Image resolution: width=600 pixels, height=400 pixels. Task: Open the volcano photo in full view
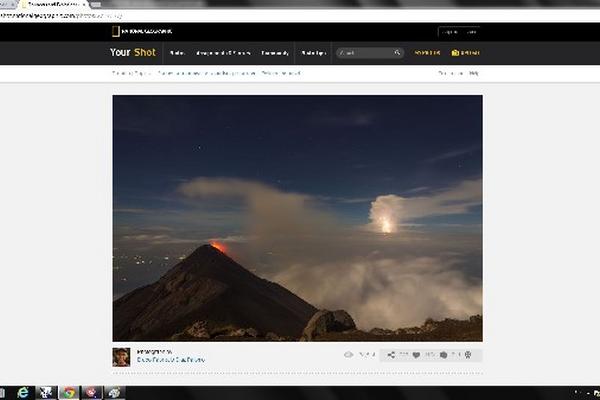pyautogui.click(x=297, y=217)
